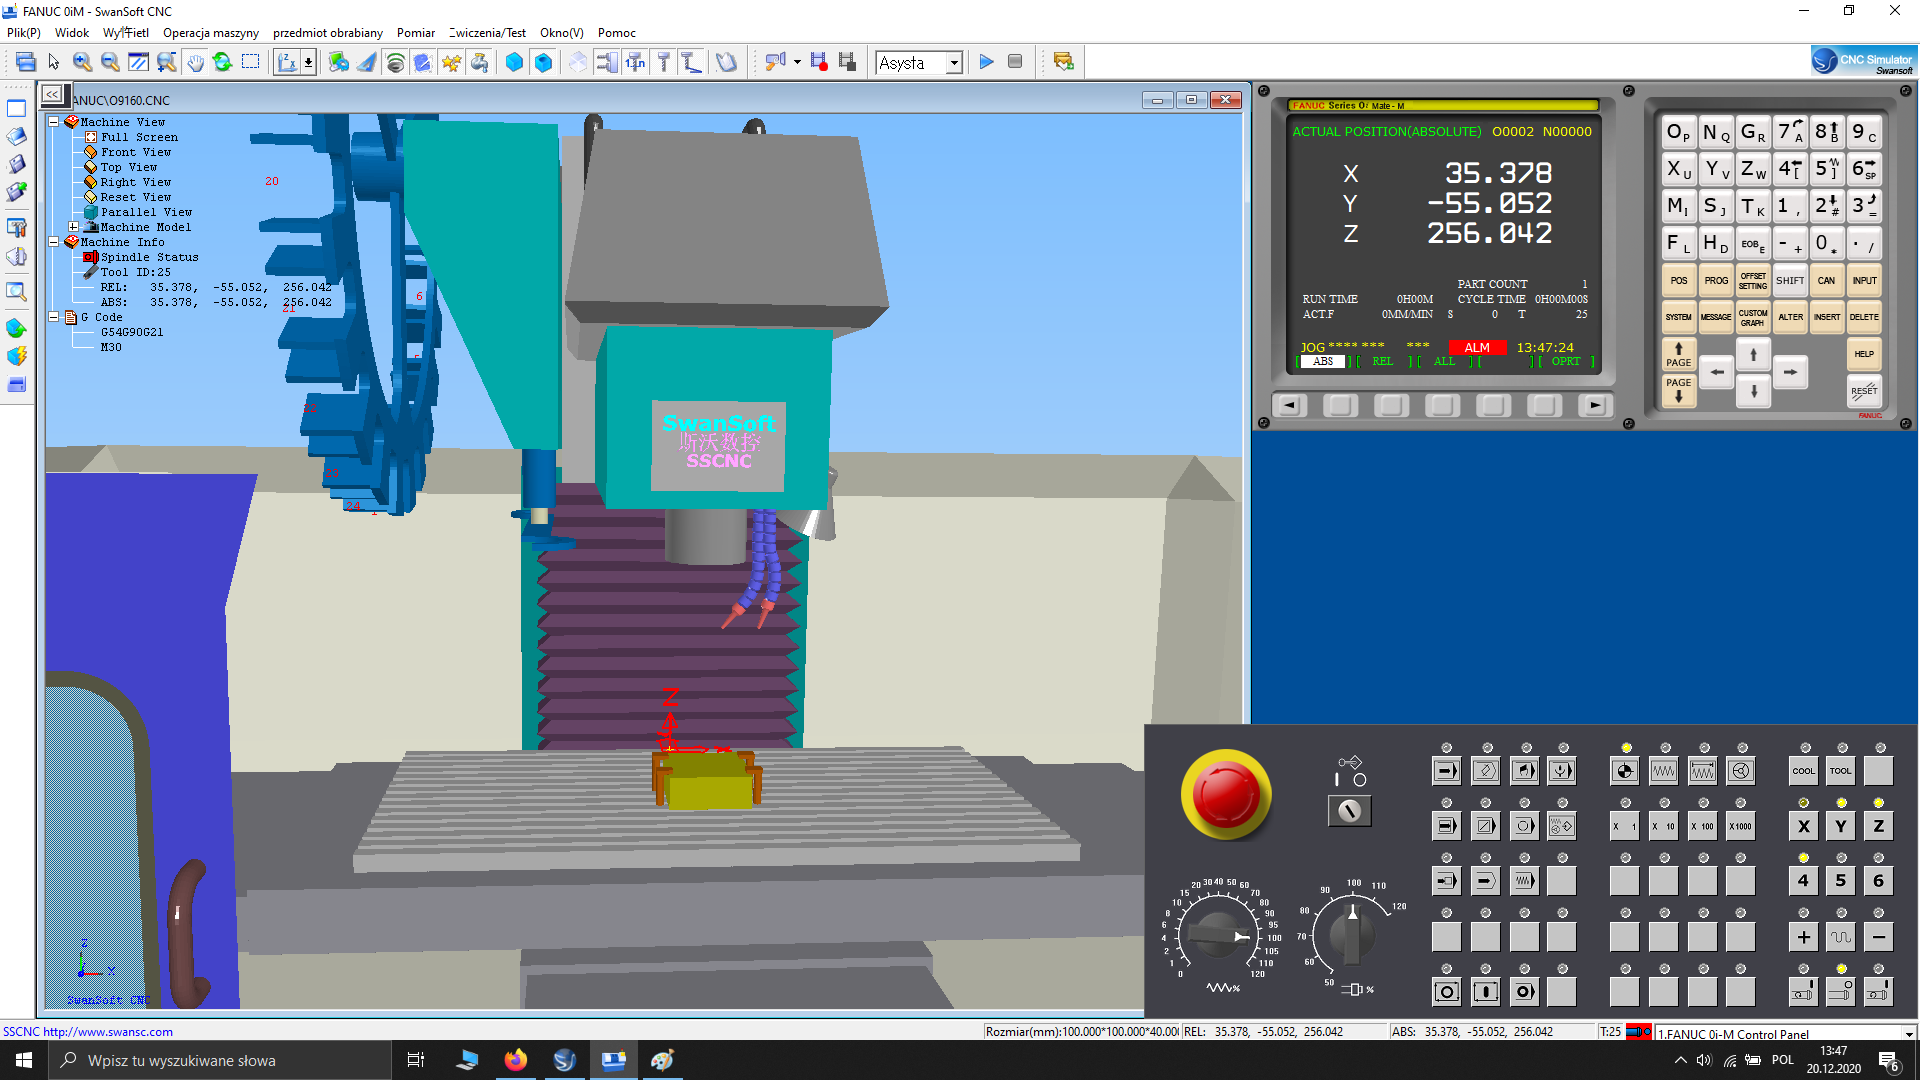Select the Z axis button on control panel
The width and height of the screenshot is (1920, 1080).
1878,826
